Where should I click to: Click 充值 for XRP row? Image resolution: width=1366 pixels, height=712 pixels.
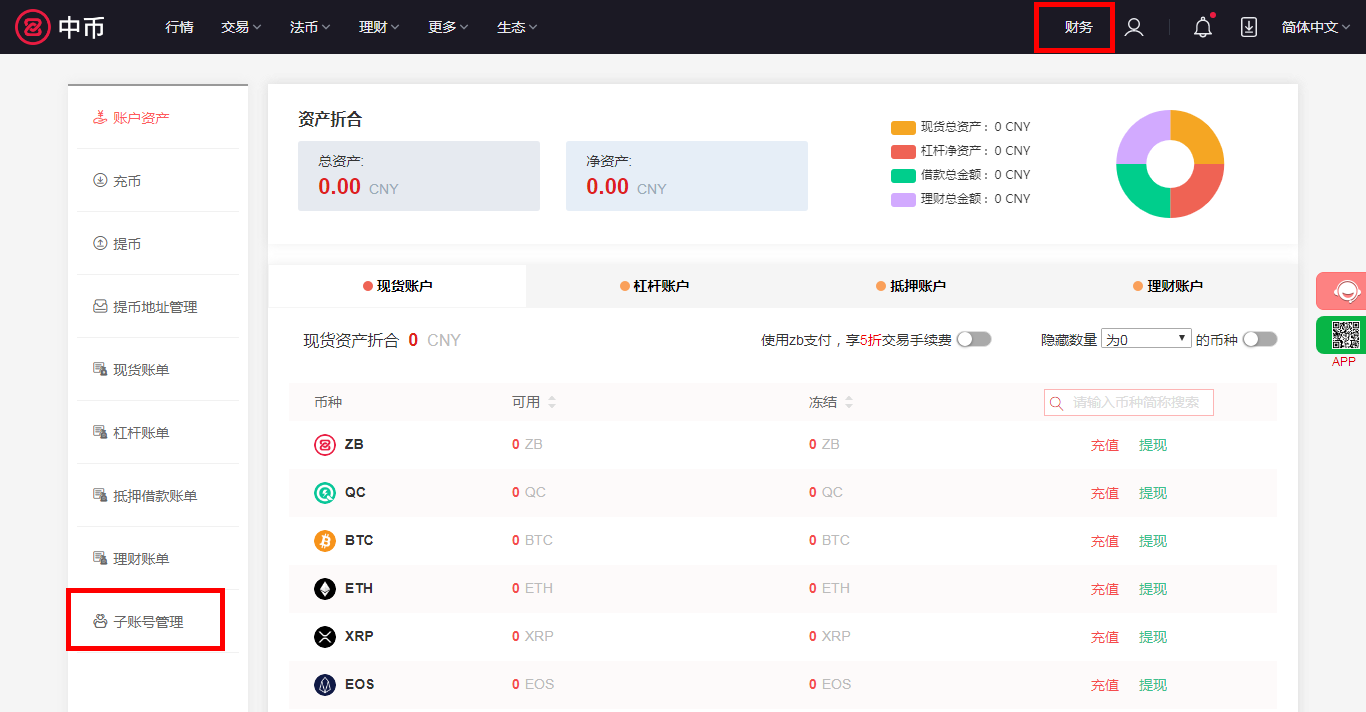pos(1105,637)
